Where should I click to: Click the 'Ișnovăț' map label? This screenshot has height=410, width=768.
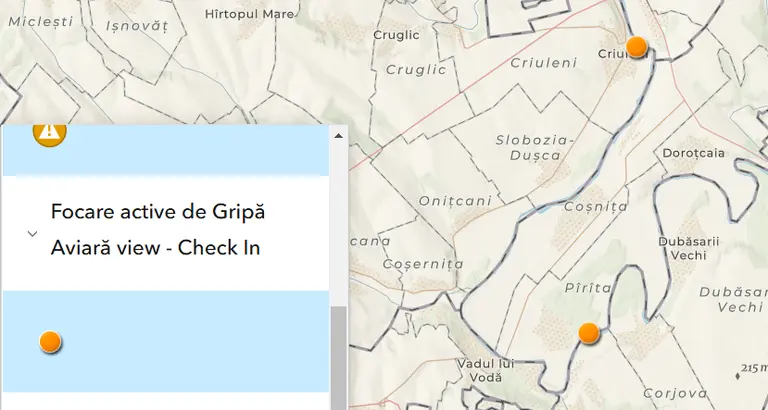tap(137, 26)
